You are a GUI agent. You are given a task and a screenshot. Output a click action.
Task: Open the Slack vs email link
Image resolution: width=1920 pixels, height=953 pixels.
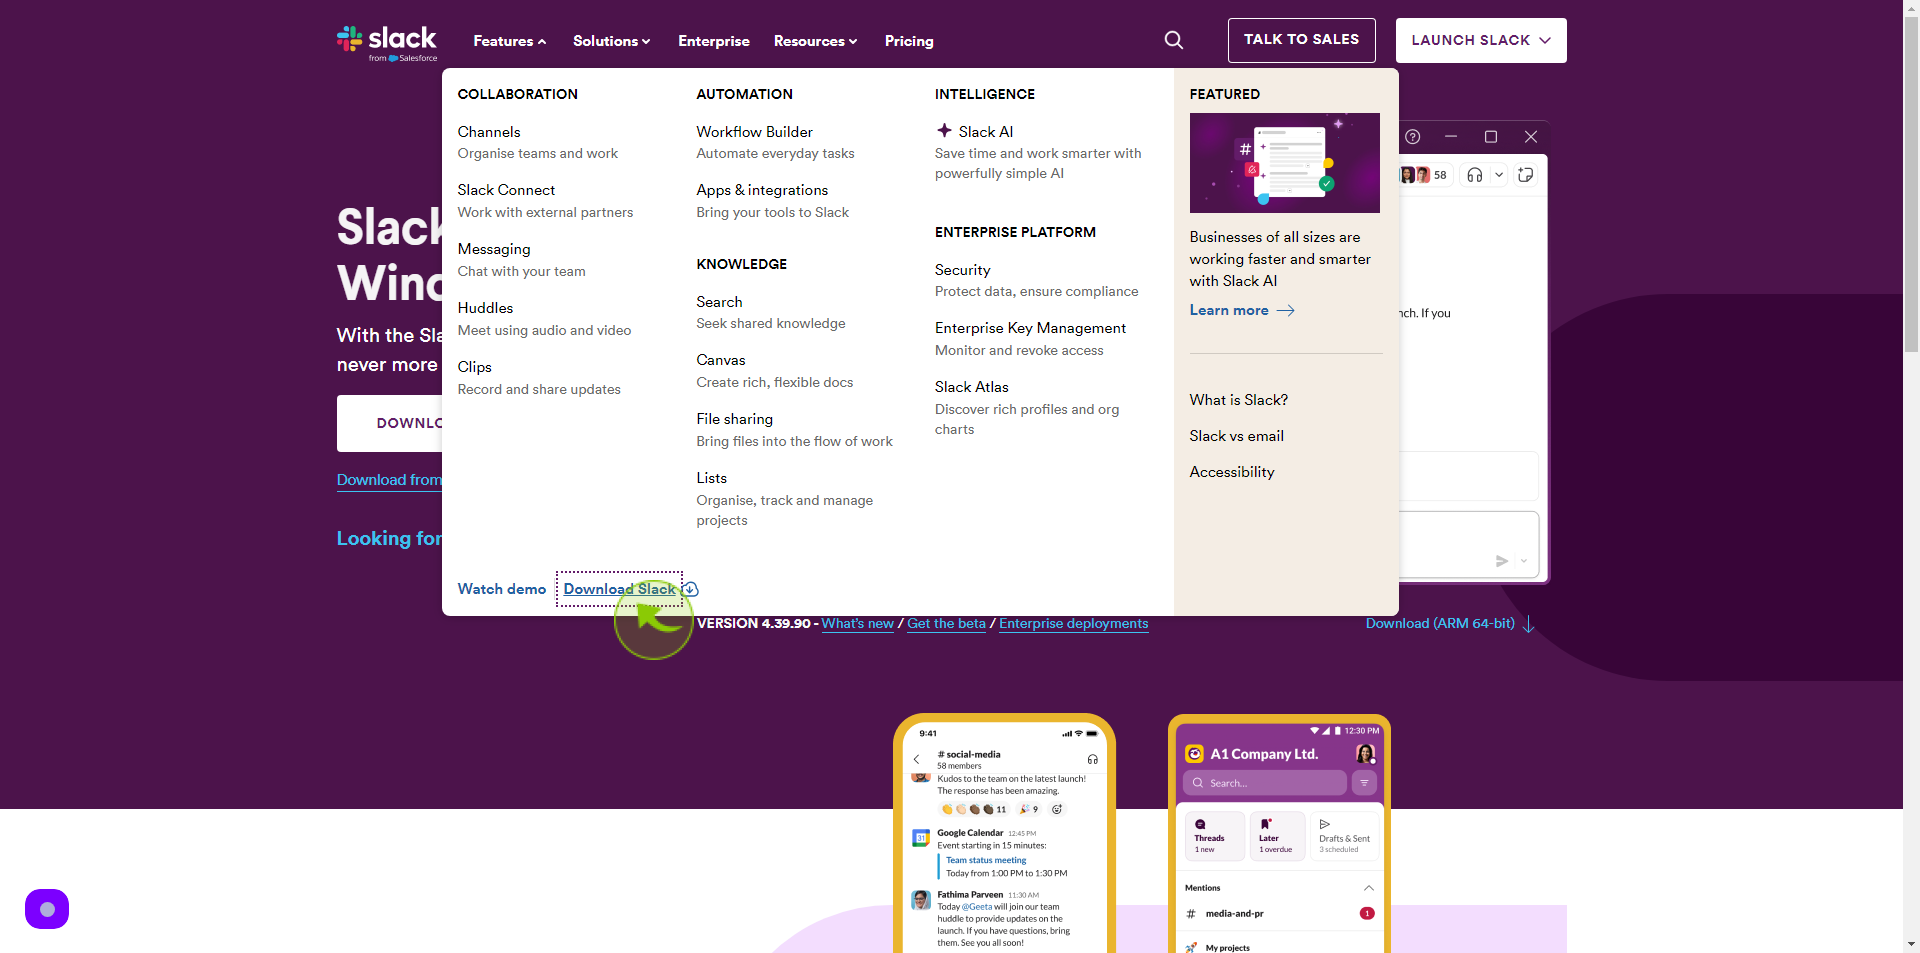pos(1237,436)
